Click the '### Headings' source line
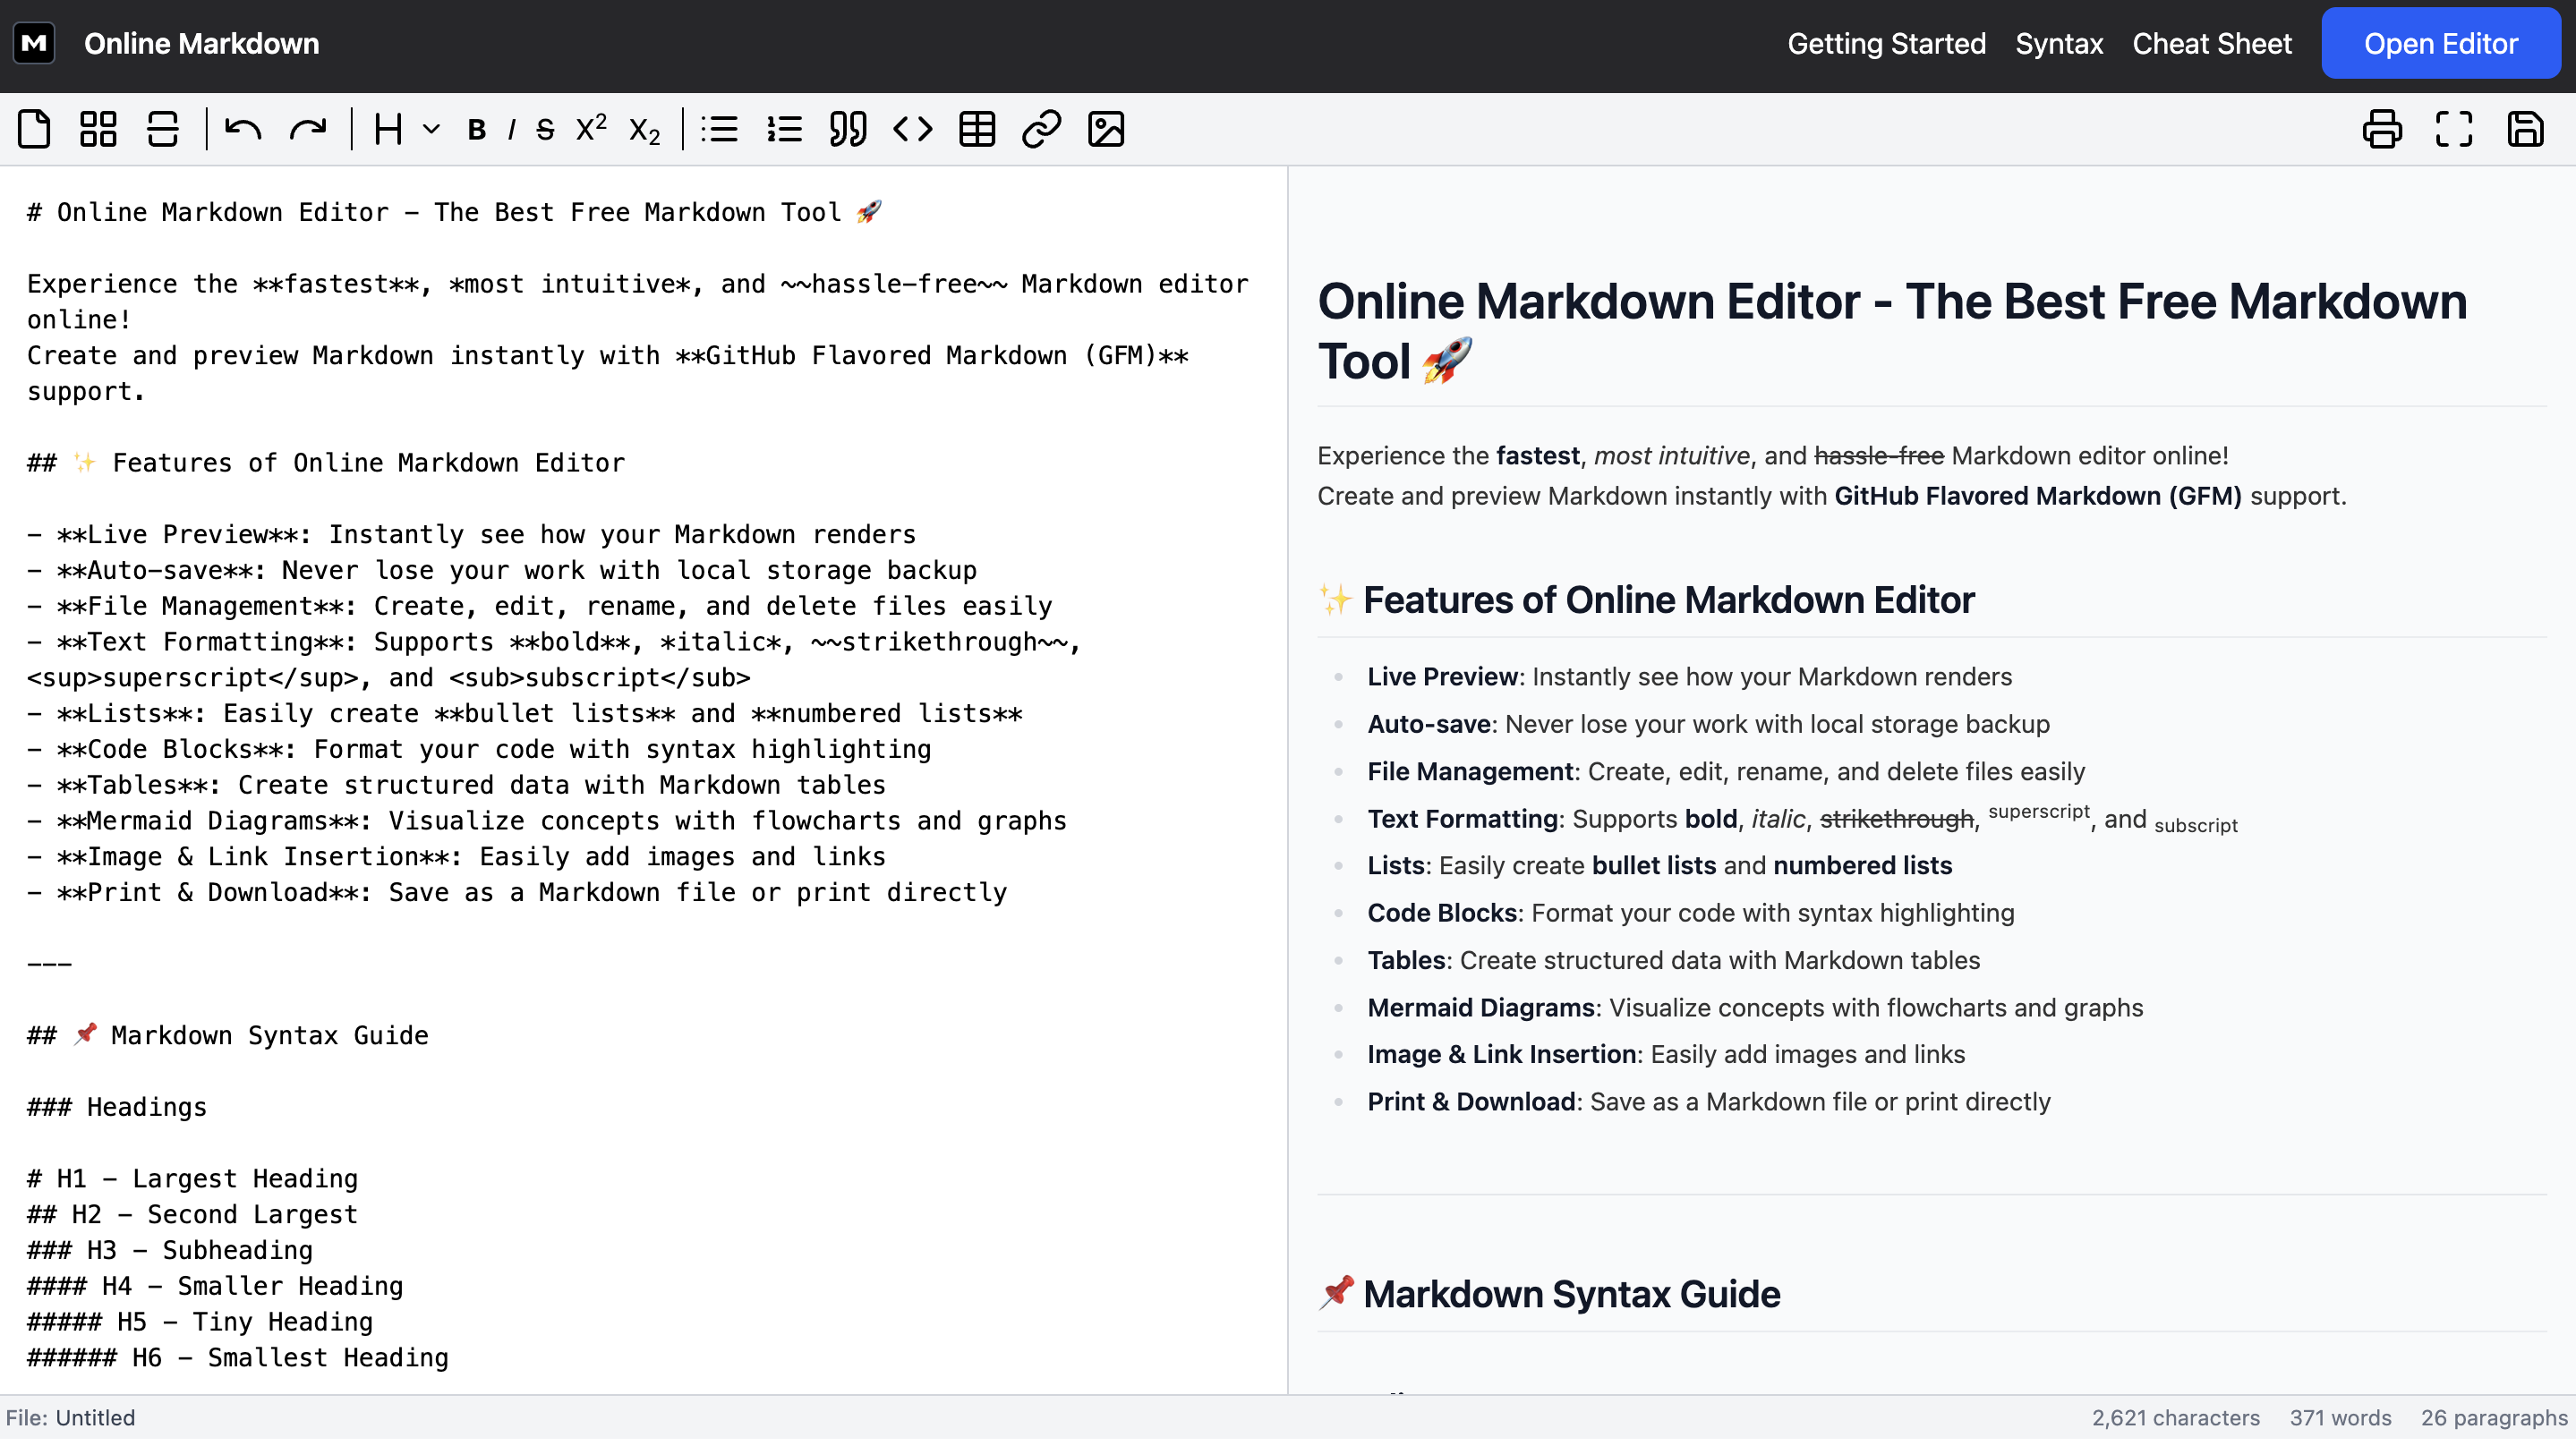This screenshot has height=1446, width=2576. 117,1108
